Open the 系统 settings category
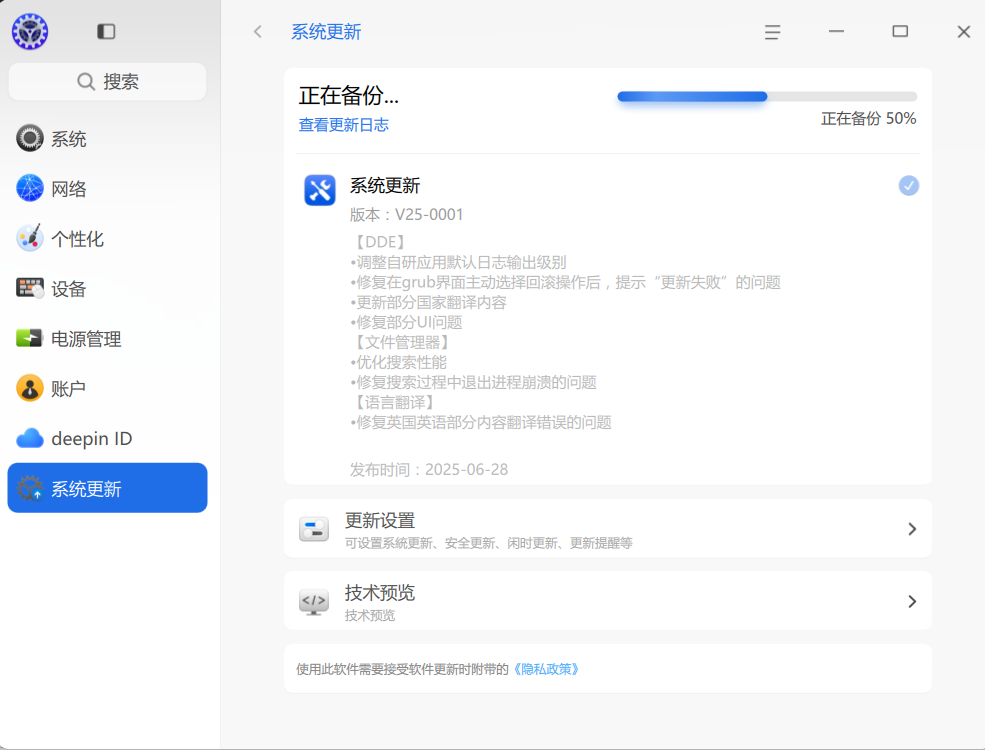Screen dimensions: 985x750 pyautogui.click(x=107, y=139)
